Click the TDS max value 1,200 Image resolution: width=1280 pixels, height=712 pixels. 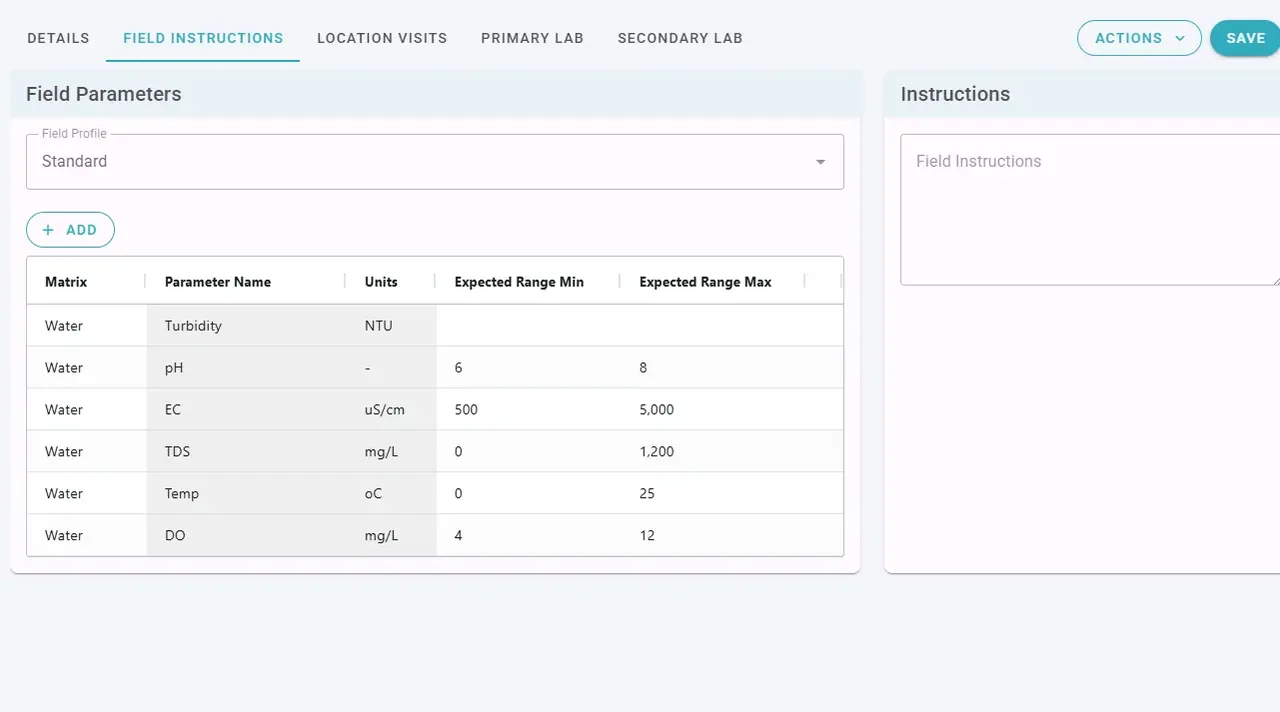click(x=713, y=452)
